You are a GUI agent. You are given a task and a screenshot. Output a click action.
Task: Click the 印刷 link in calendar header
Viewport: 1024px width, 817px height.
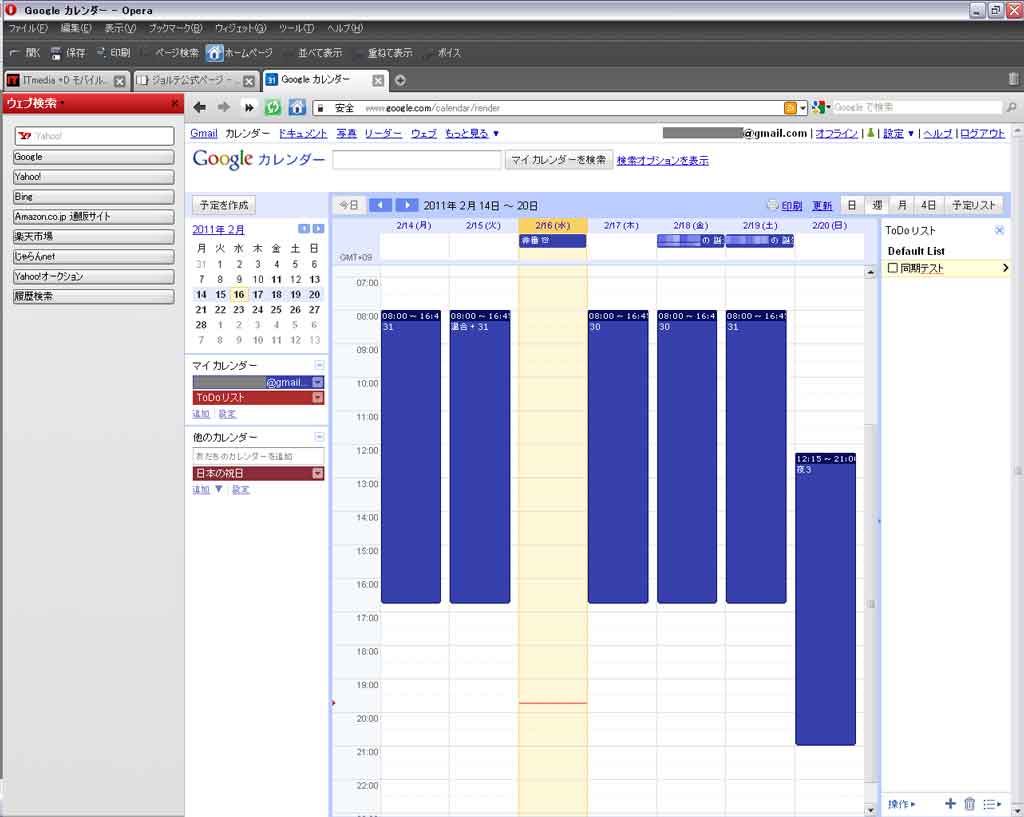pyautogui.click(x=792, y=206)
